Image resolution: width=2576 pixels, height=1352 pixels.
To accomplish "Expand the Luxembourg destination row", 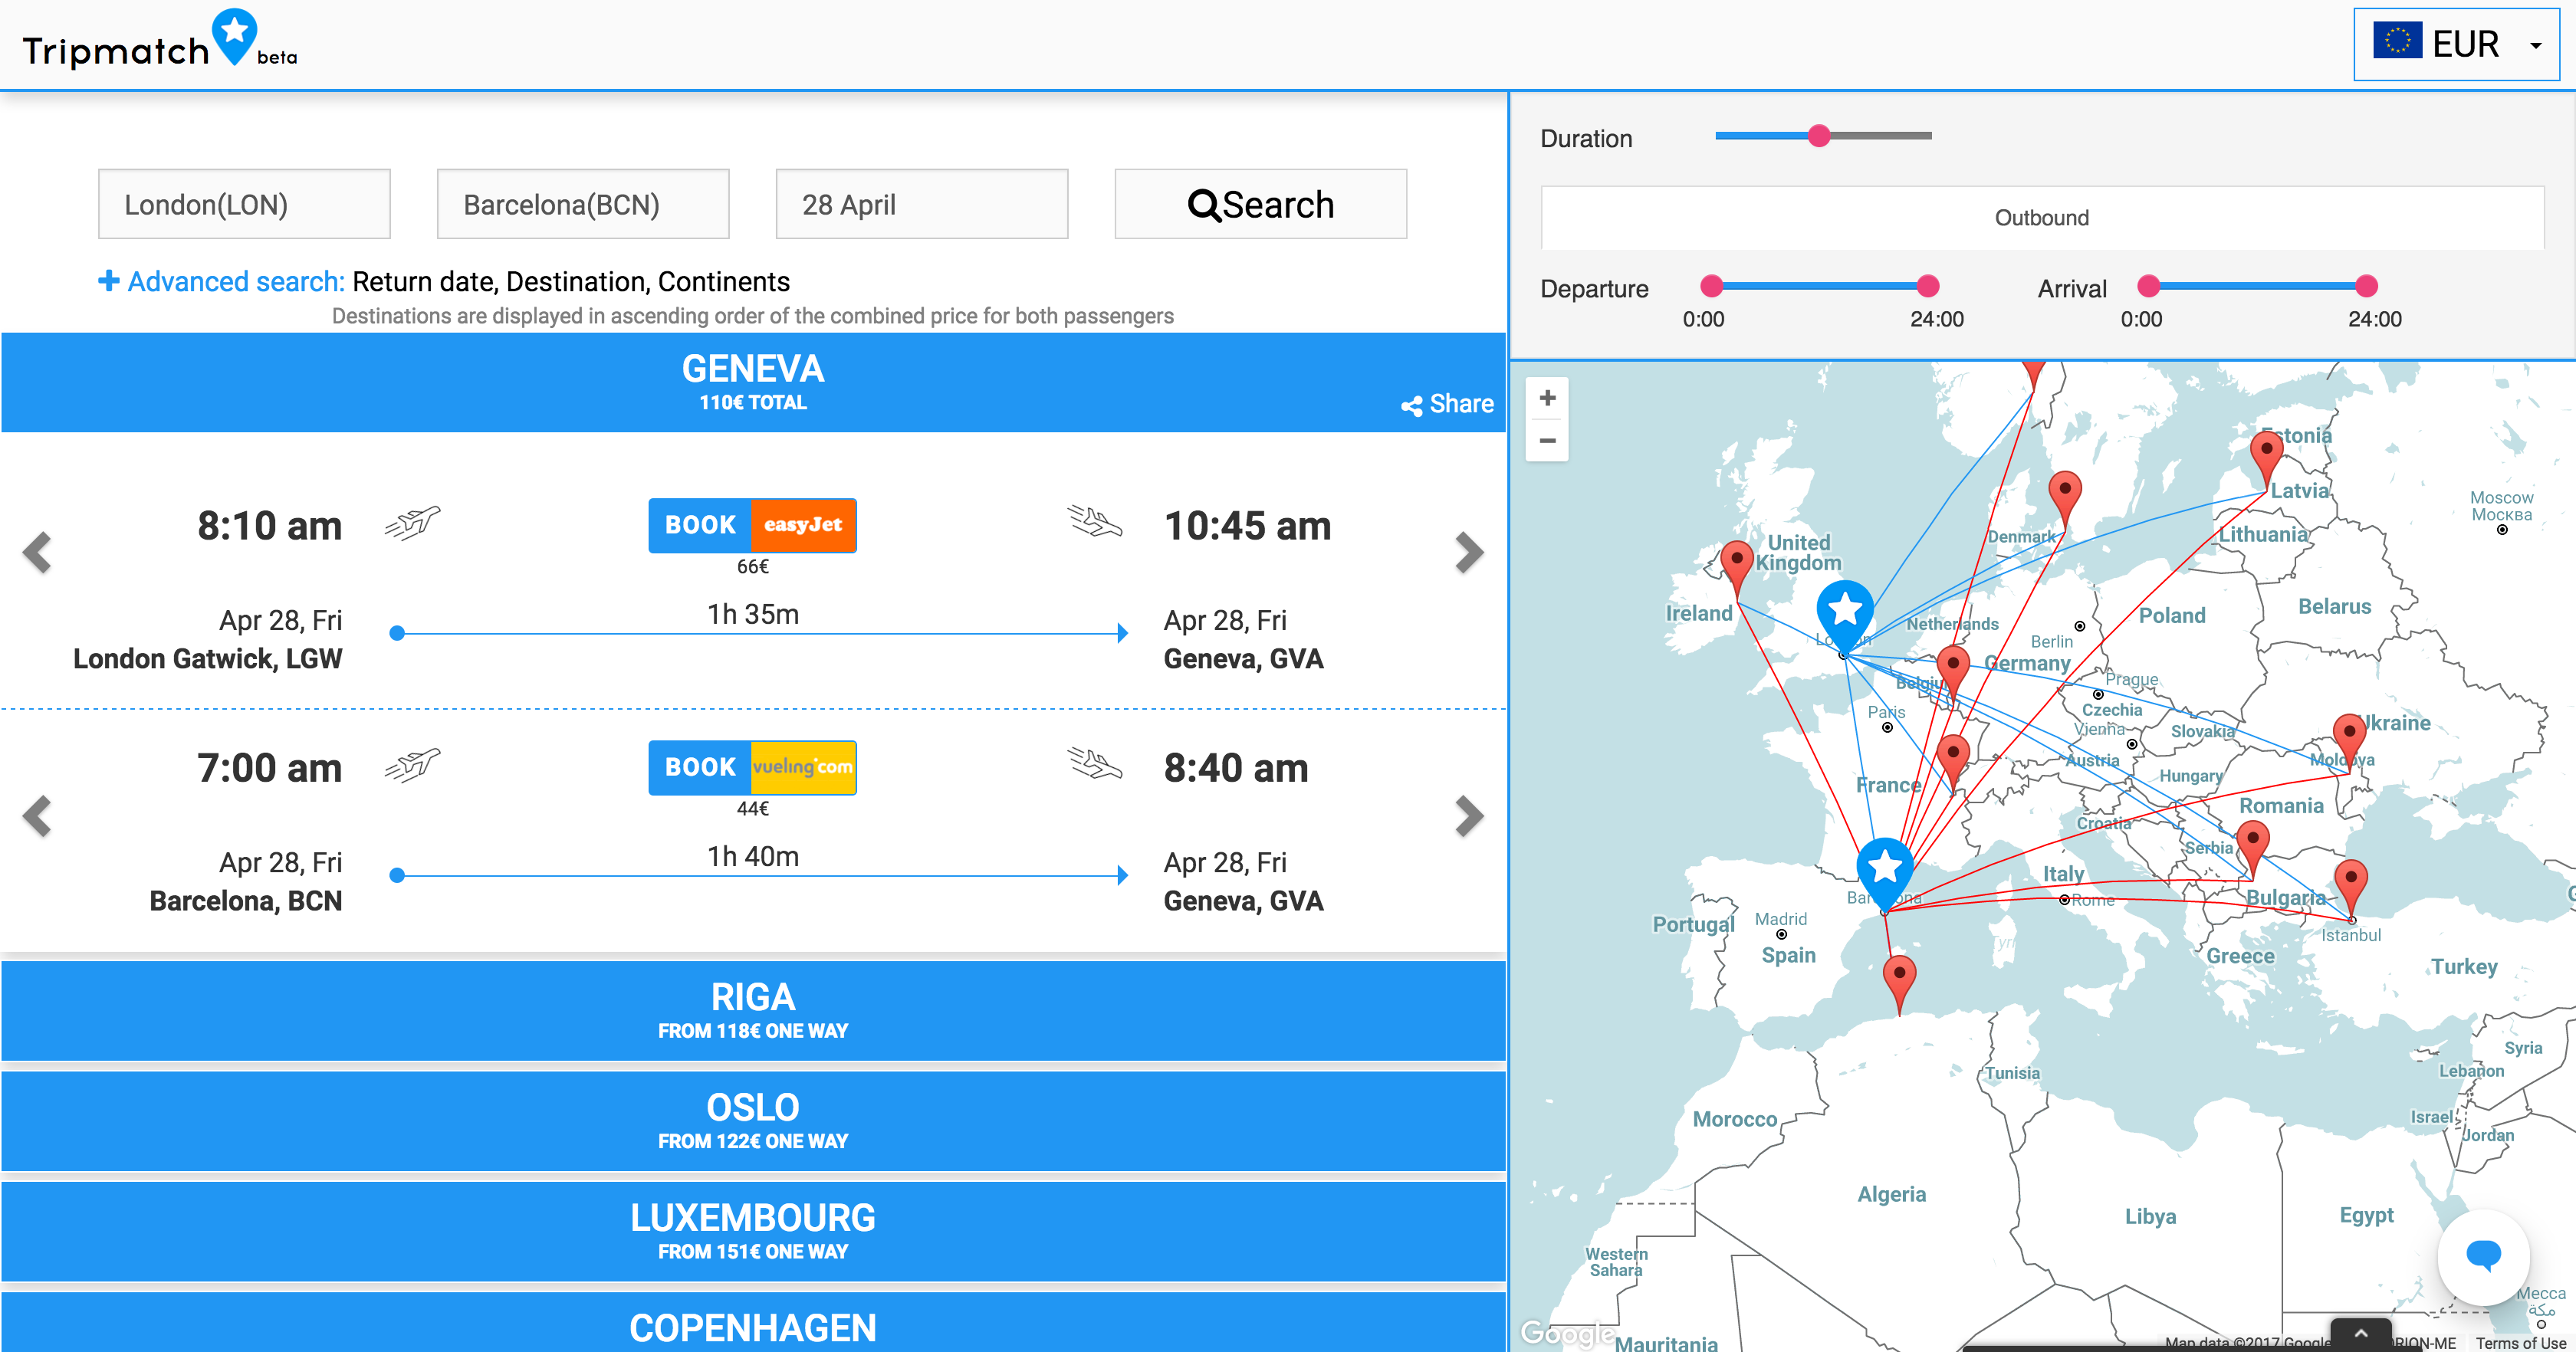I will click(753, 1231).
